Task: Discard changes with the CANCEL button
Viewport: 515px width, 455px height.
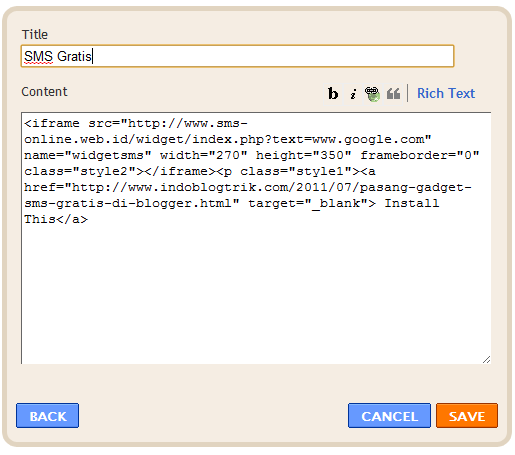Action: click(389, 416)
